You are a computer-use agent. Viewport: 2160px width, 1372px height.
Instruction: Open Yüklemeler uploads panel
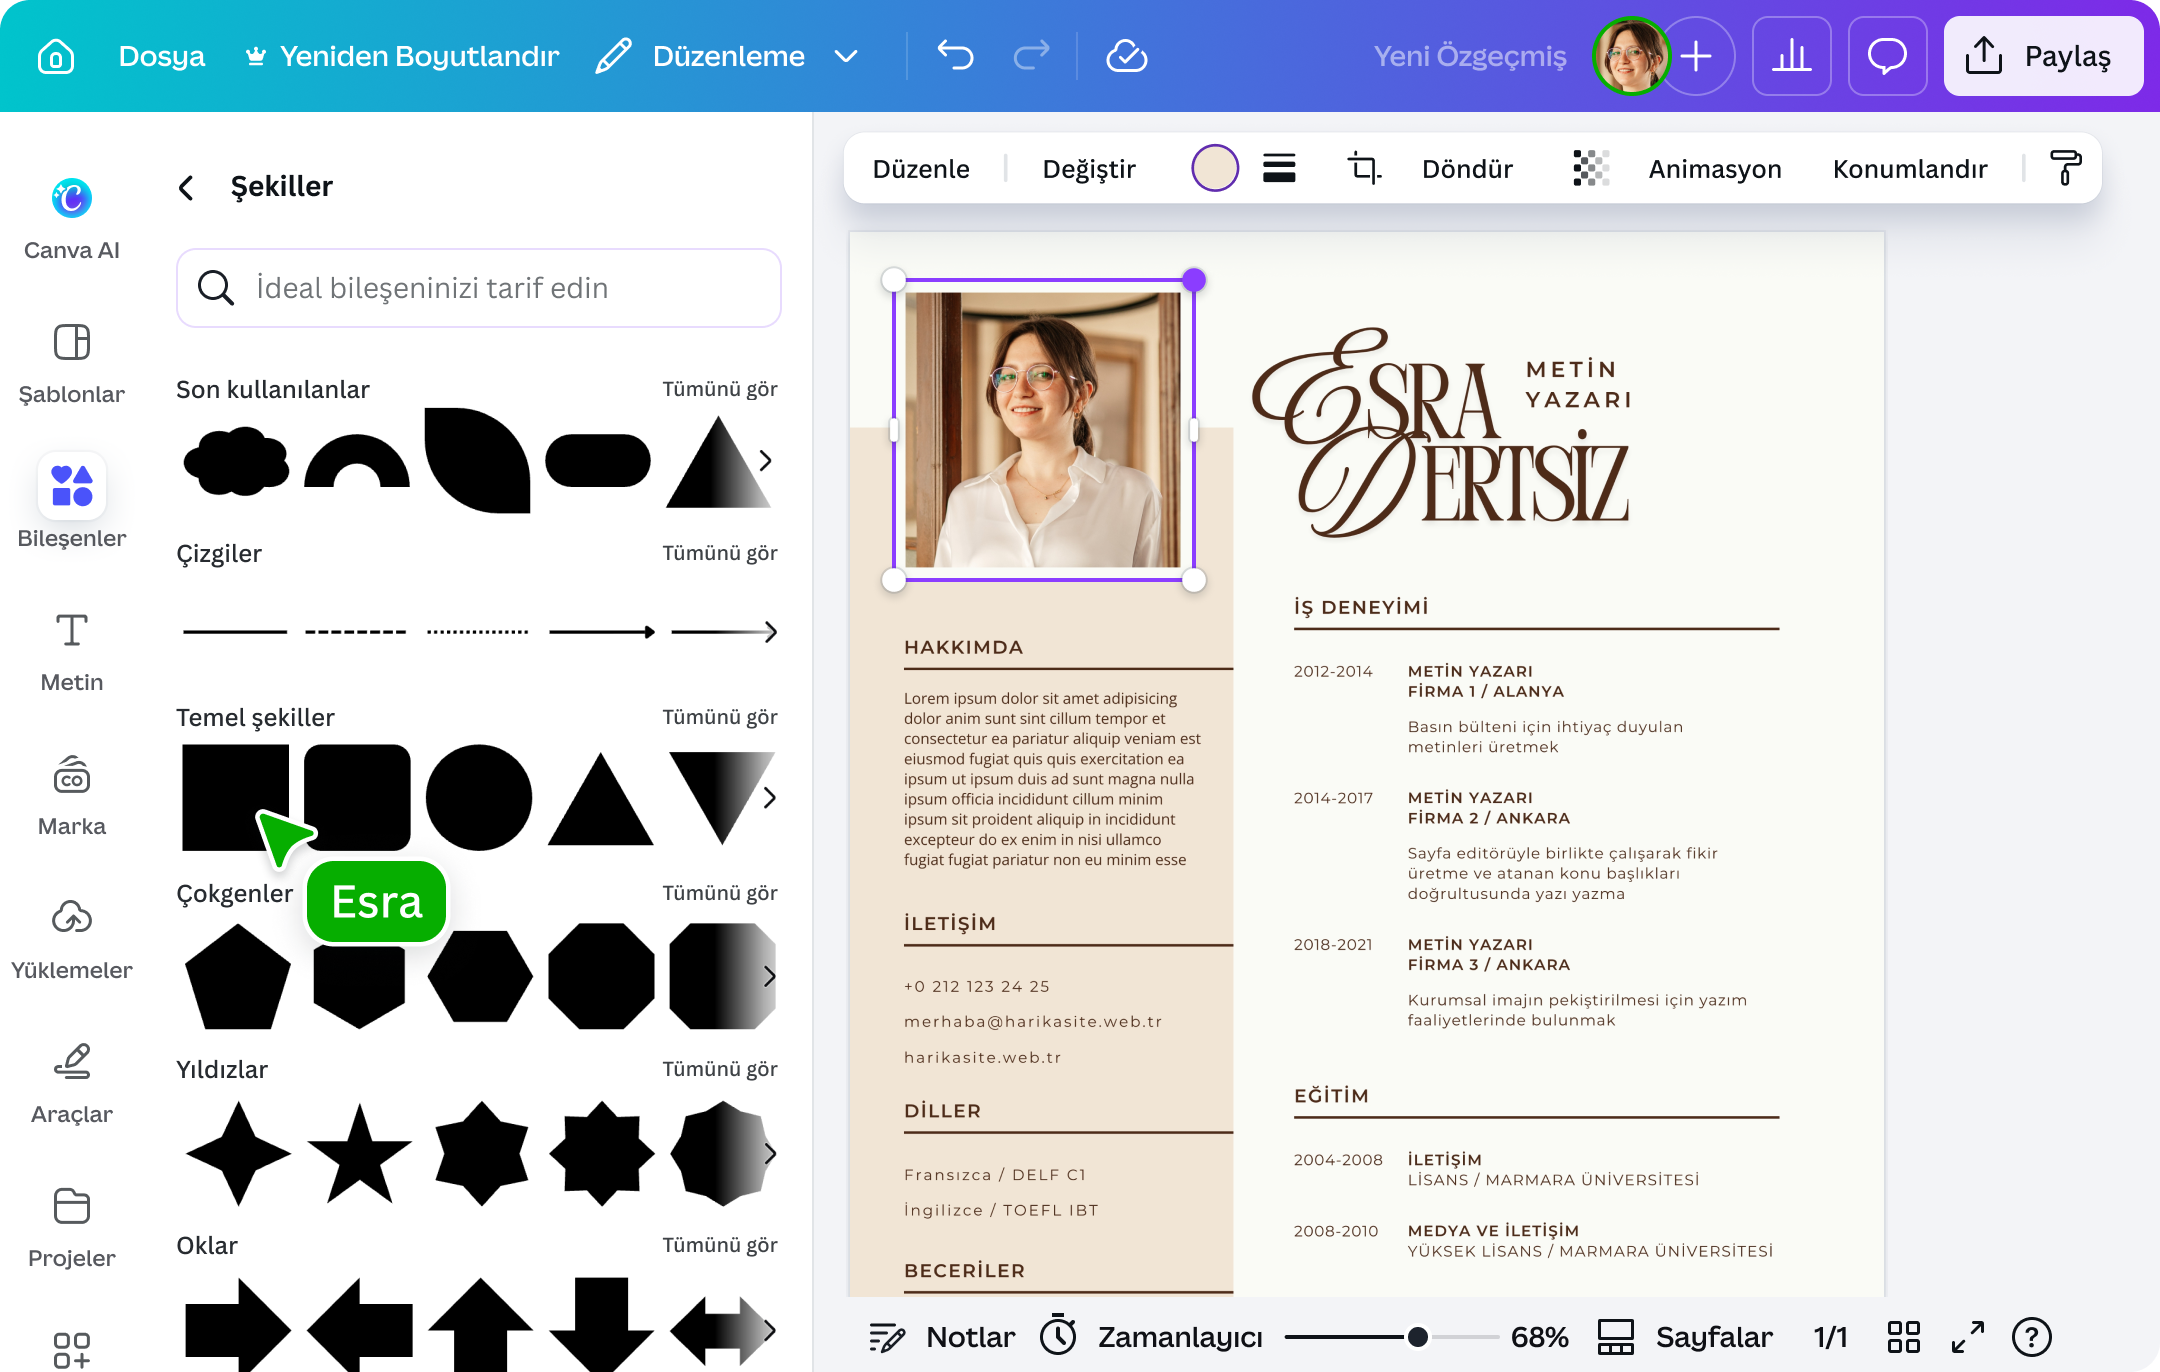pyautogui.click(x=72, y=940)
